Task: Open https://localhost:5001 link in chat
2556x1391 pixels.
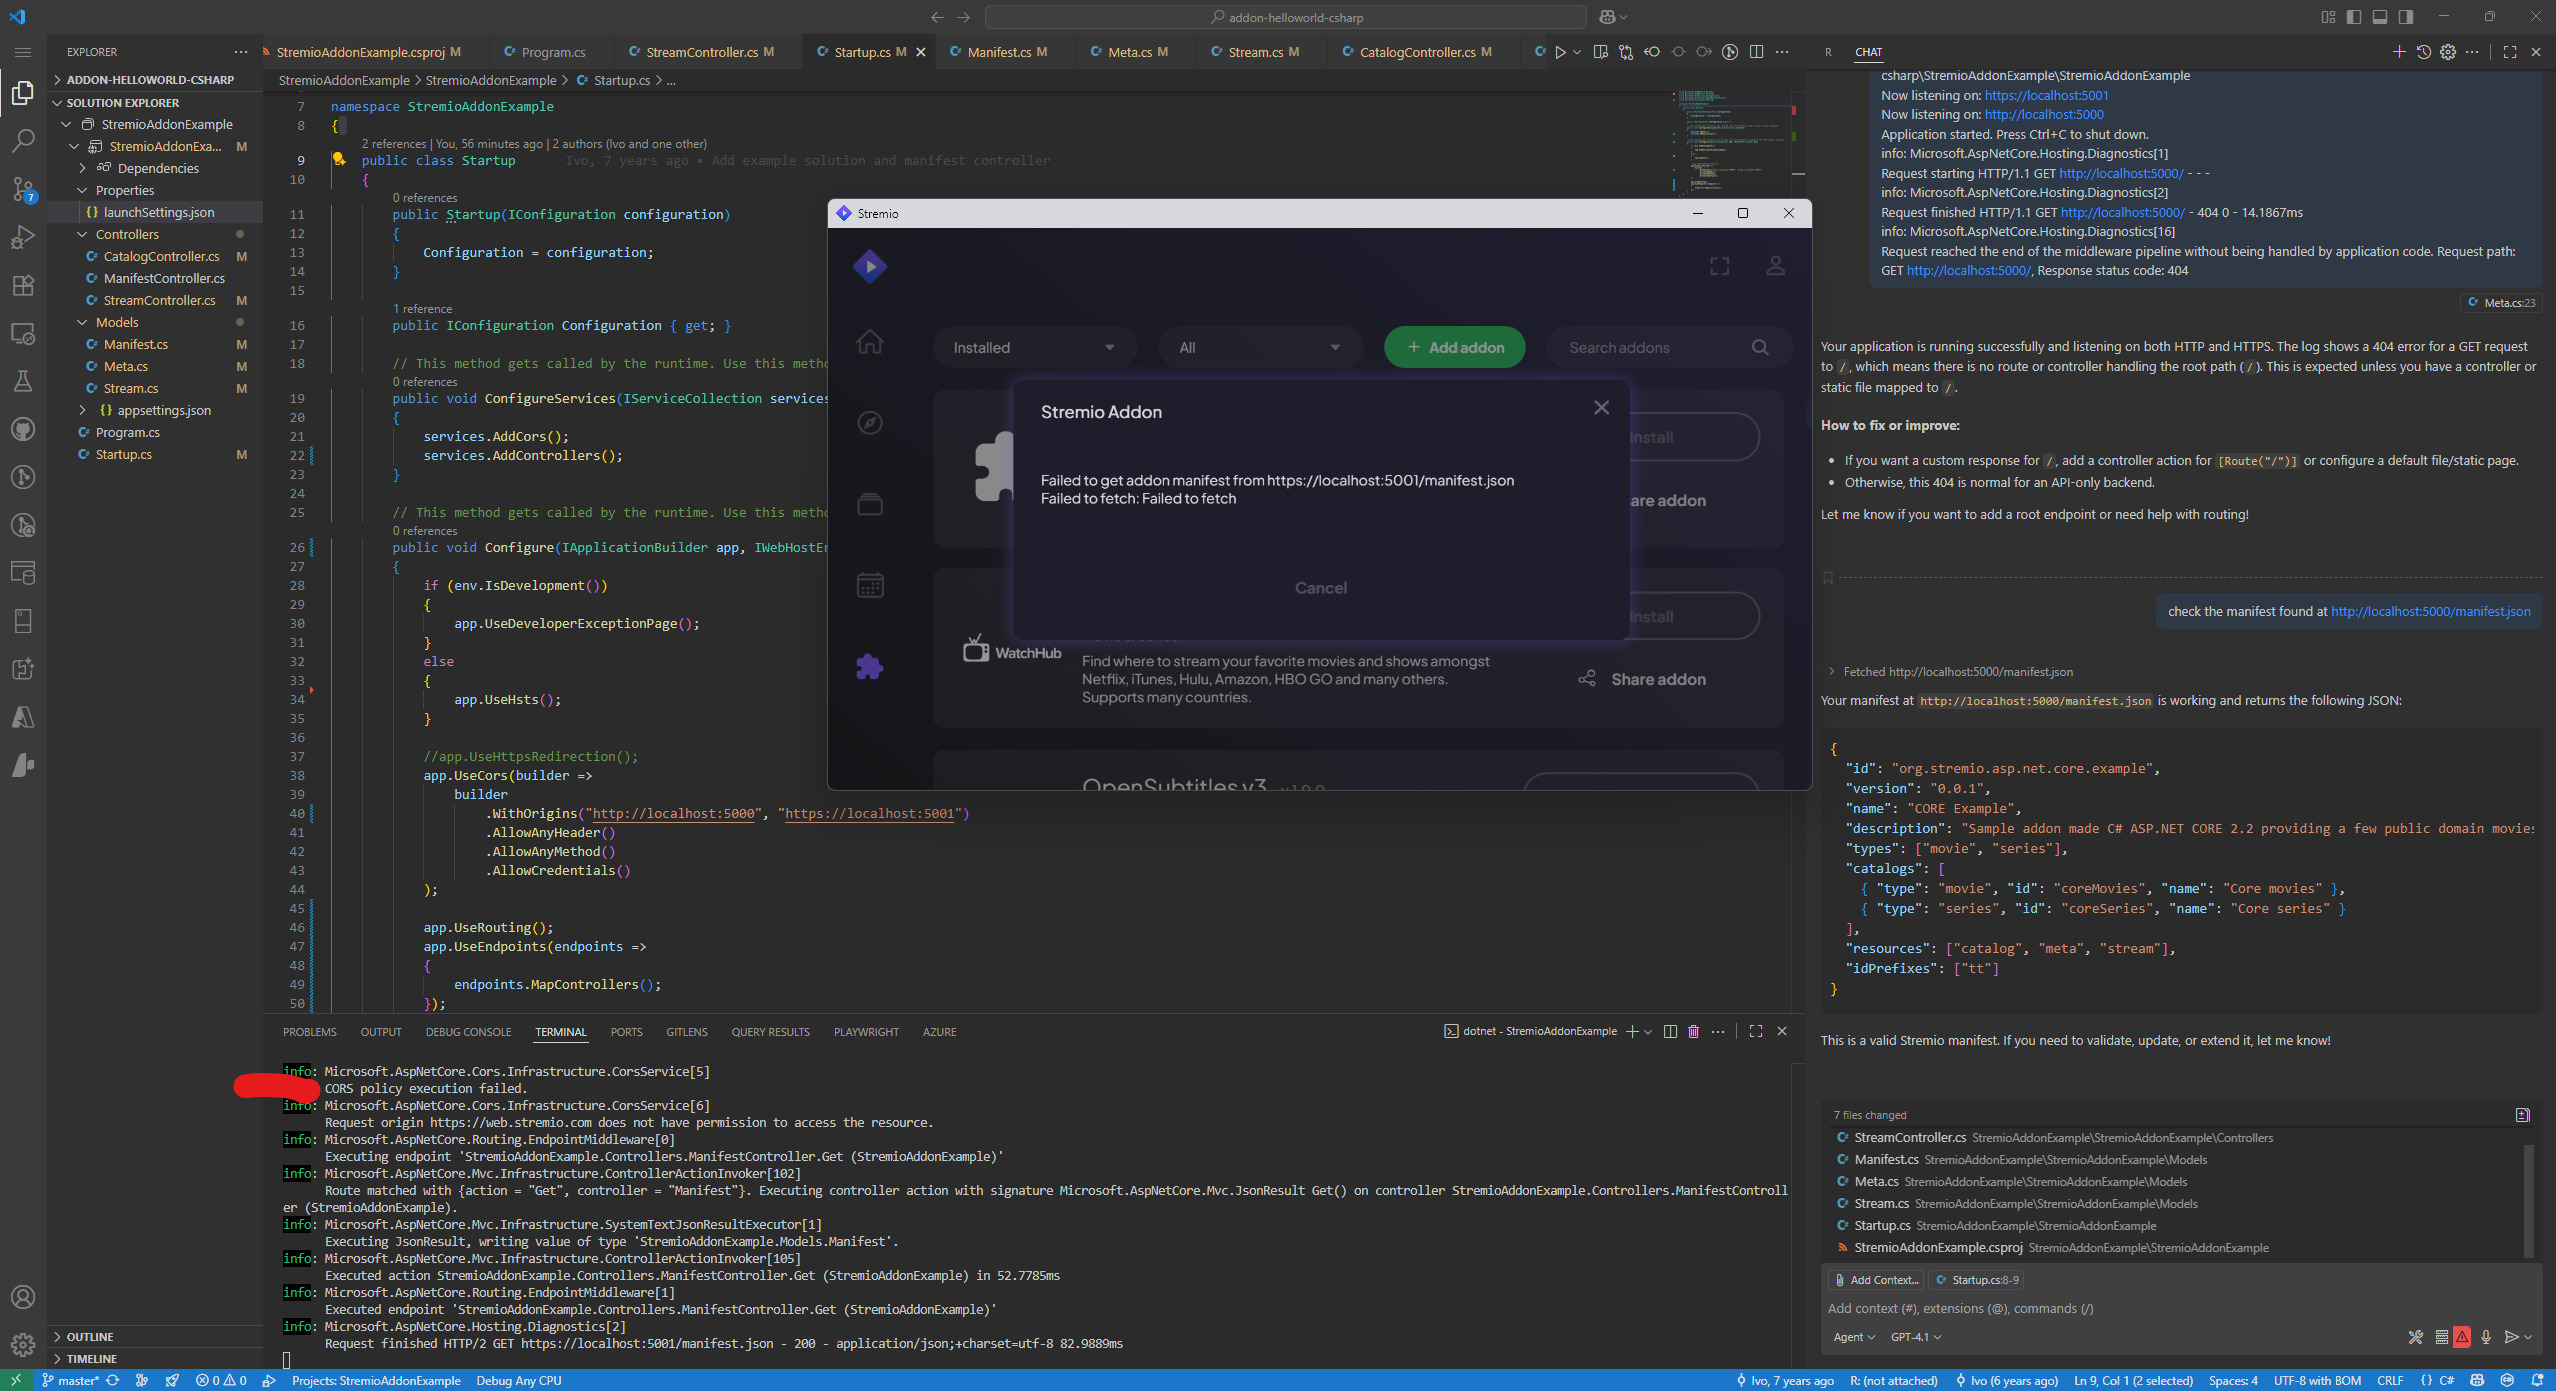Action: pyautogui.click(x=2046, y=95)
